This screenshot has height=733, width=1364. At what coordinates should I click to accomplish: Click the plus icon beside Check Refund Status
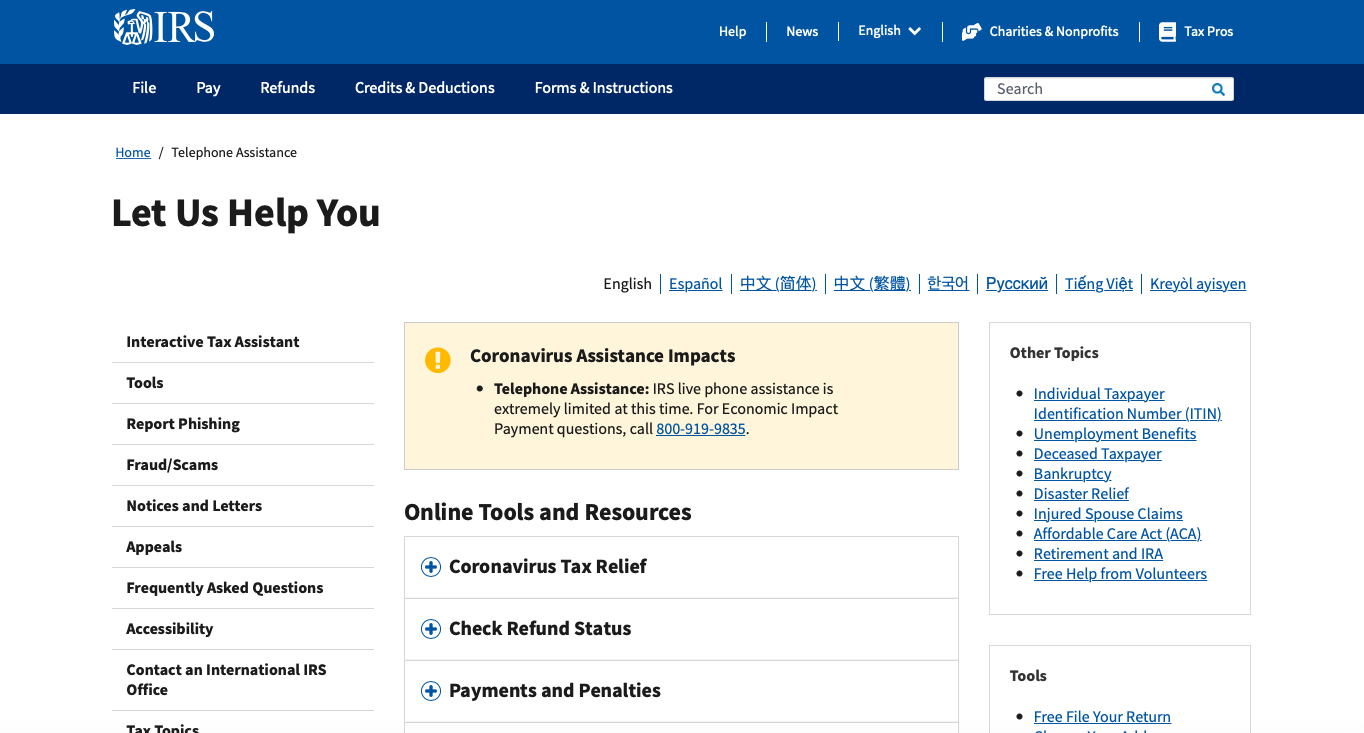pyautogui.click(x=431, y=629)
